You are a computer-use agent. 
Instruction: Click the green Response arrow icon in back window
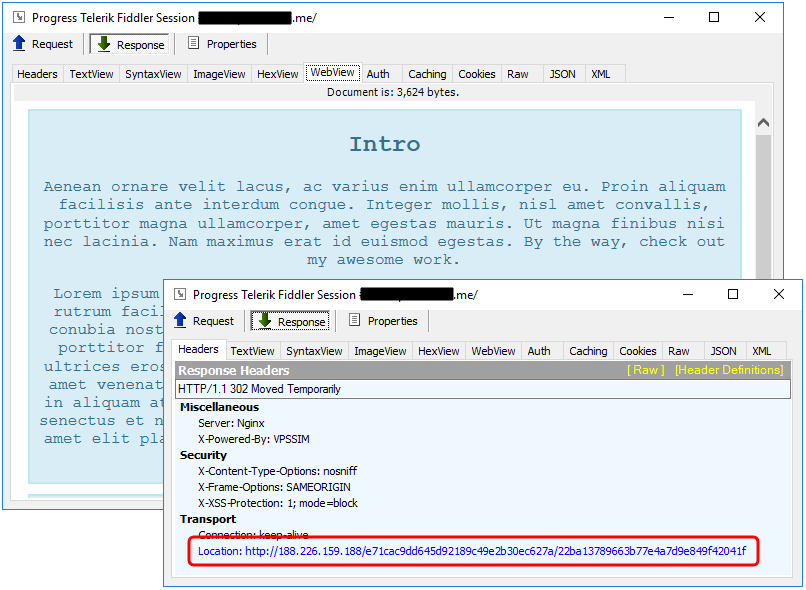(103, 44)
